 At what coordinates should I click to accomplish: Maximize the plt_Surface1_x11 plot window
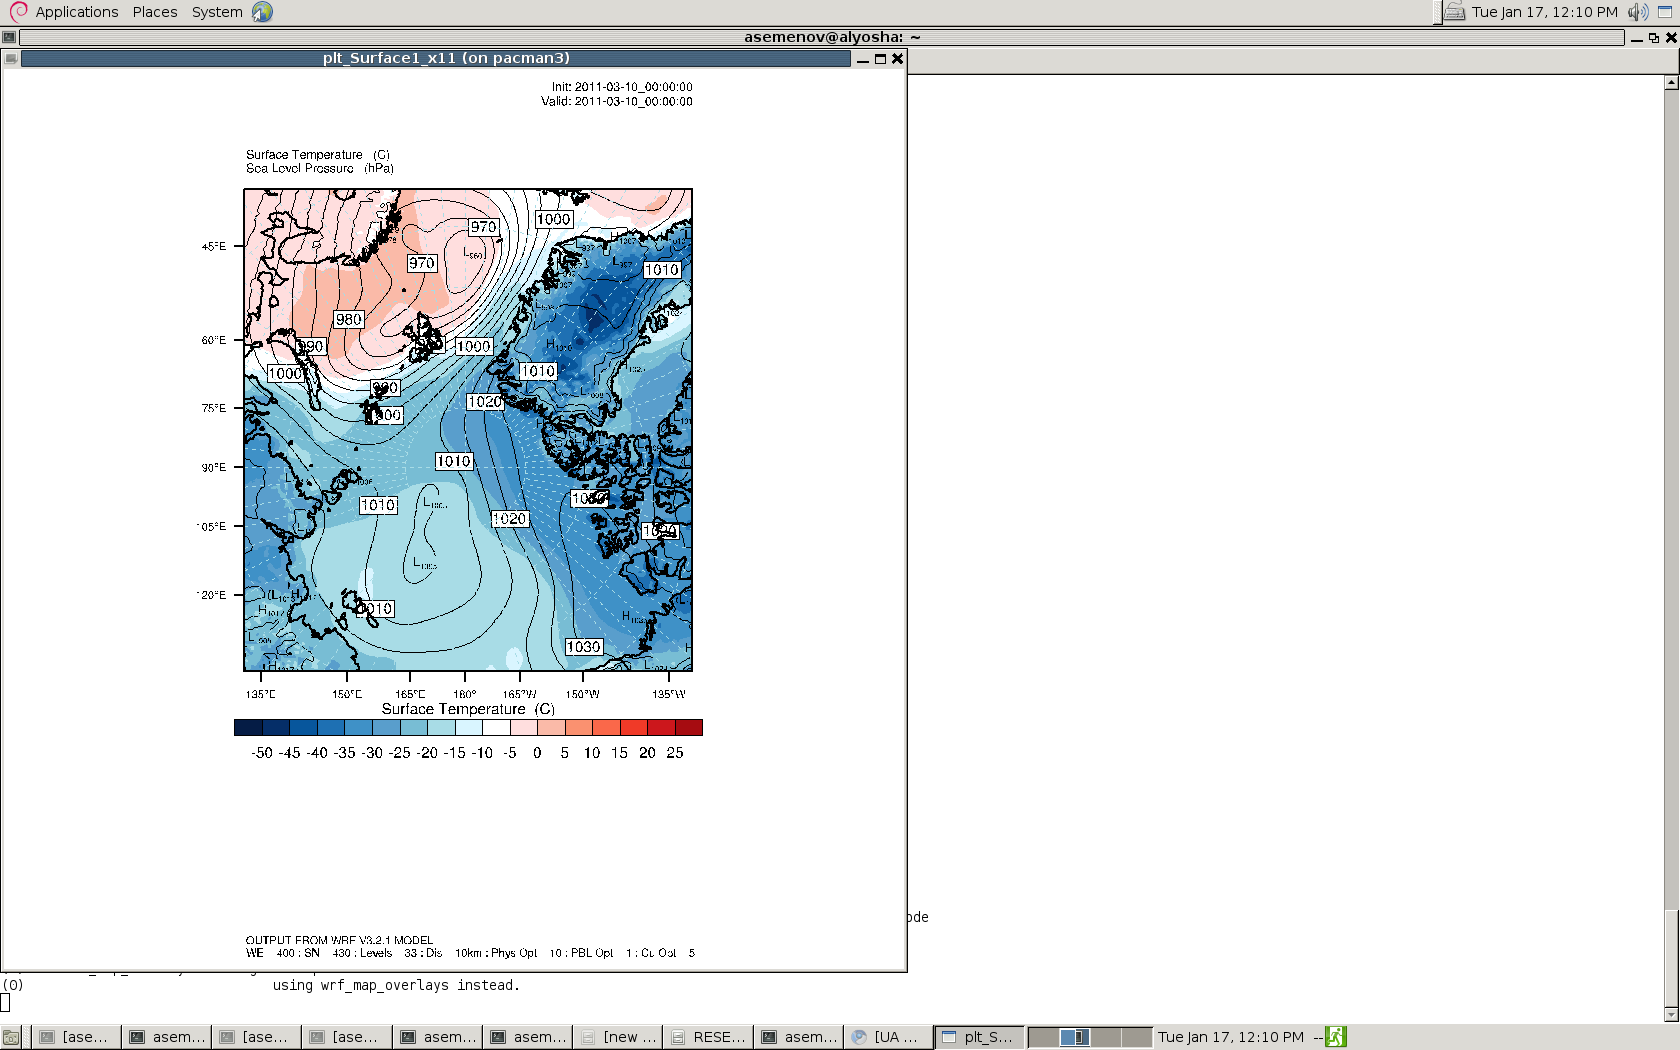pos(880,59)
